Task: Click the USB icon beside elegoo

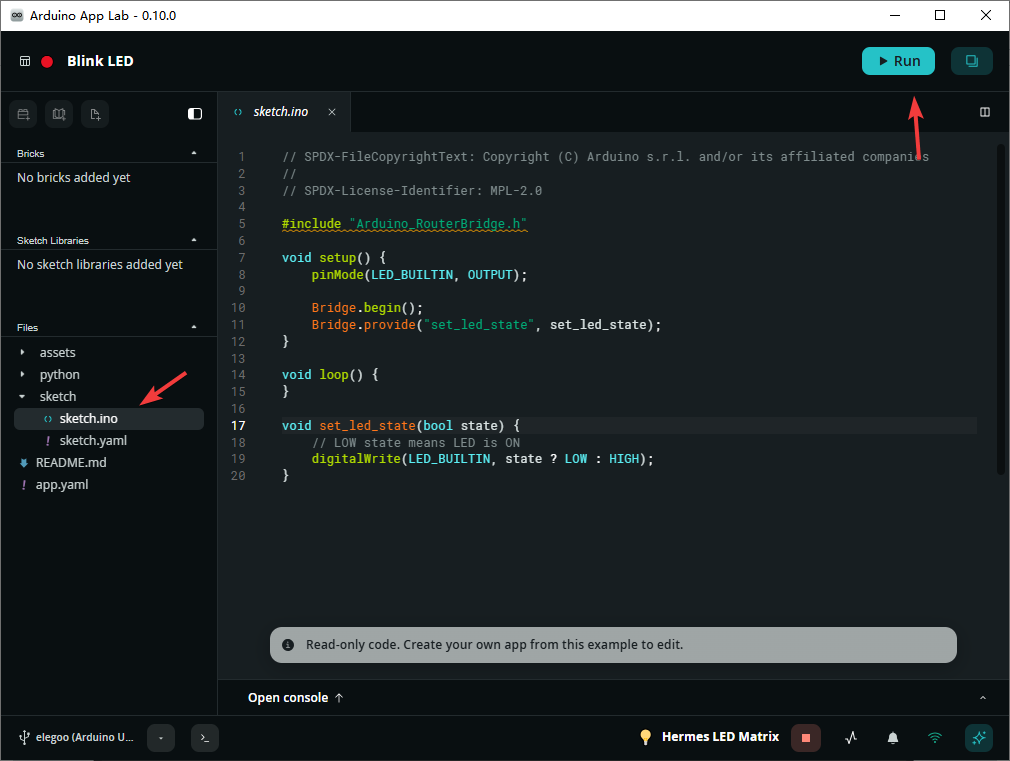Action: point(24,738)
